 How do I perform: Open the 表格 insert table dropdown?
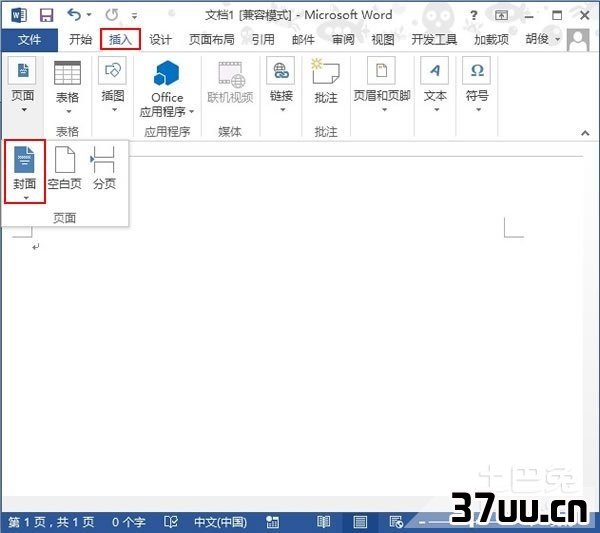67,87
